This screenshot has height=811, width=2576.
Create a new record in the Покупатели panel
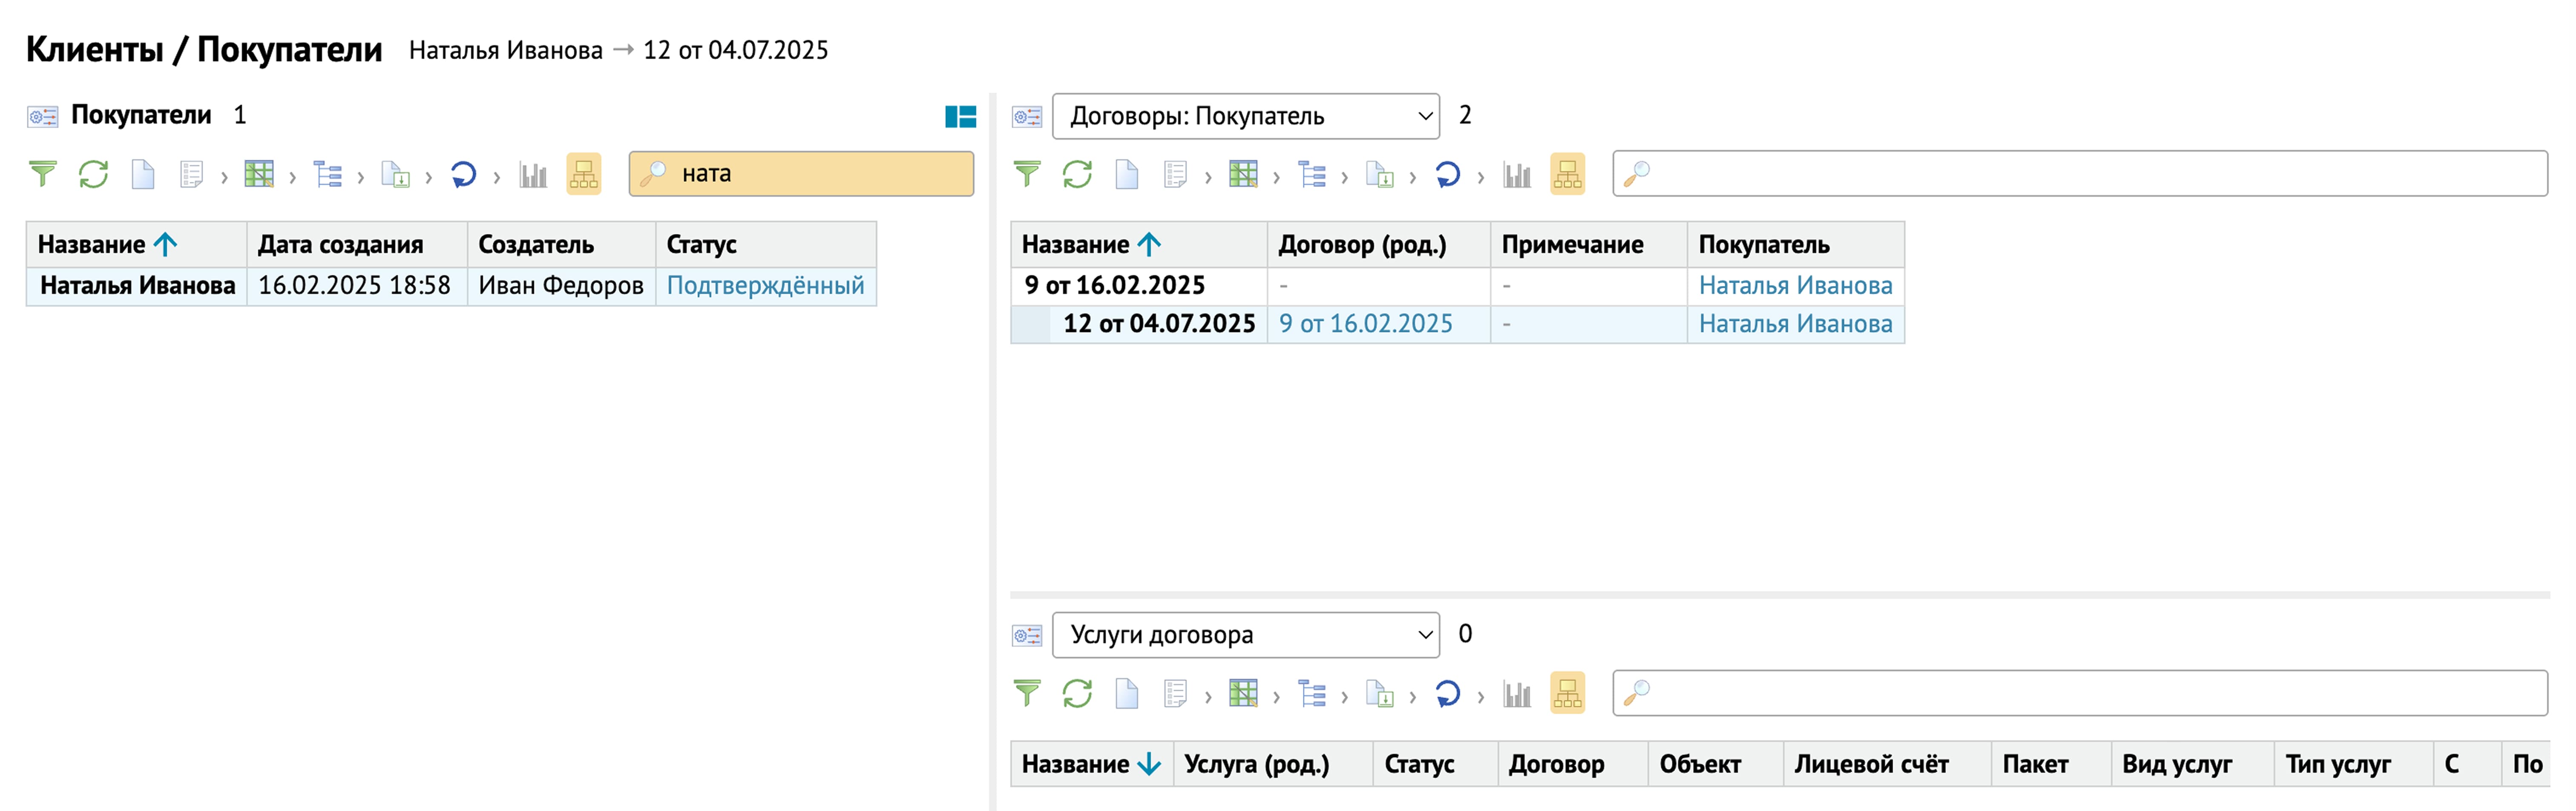click(143, 174)
